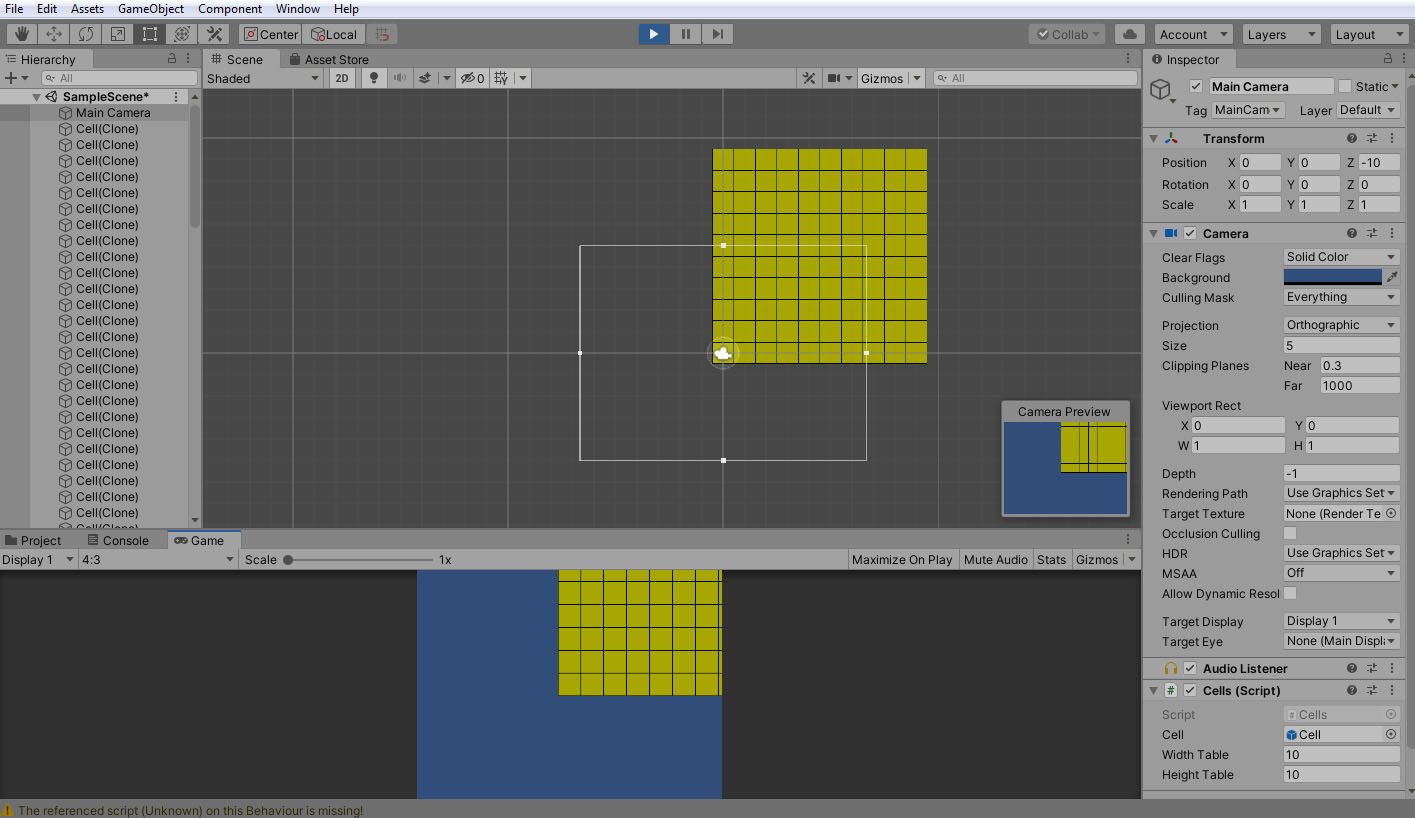Click GameObject icon selector cube
The image size is (1415, 818).
tap(1160, 91)
